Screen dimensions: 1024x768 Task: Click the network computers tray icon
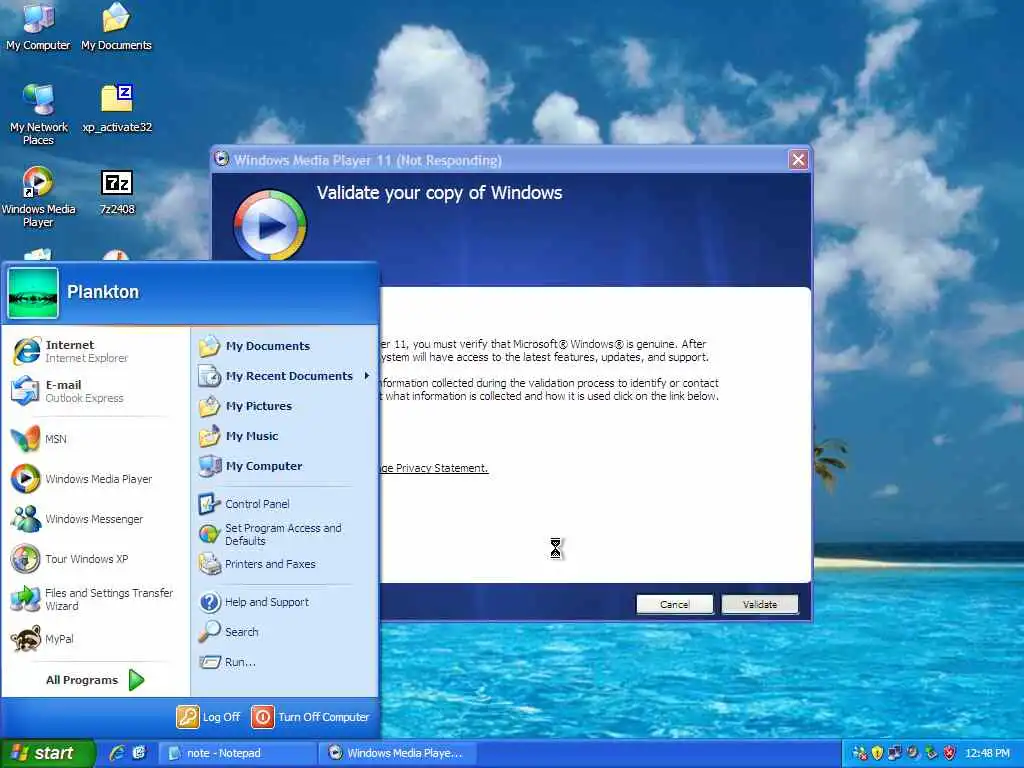(895, 754)
